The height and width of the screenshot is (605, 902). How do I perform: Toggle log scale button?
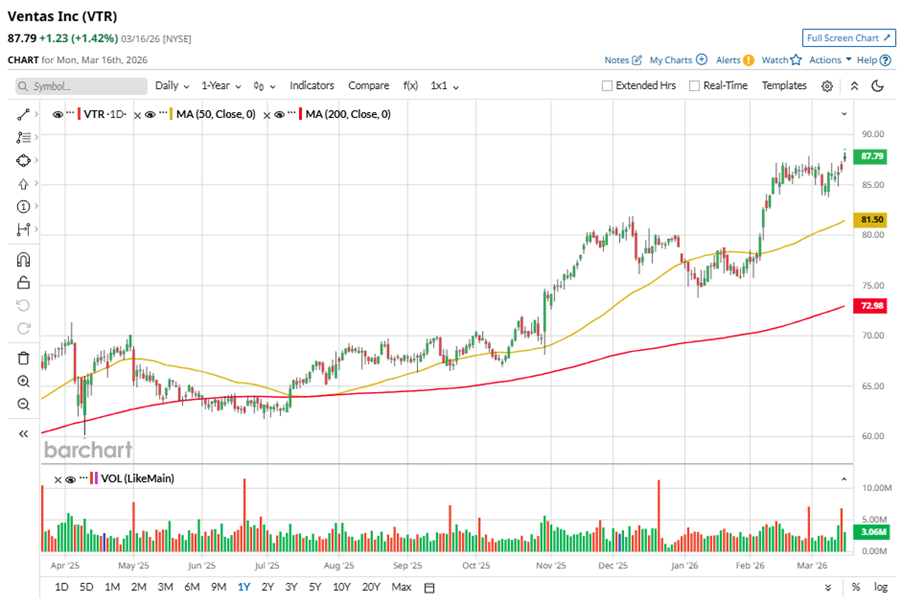(x=881, y=587)
